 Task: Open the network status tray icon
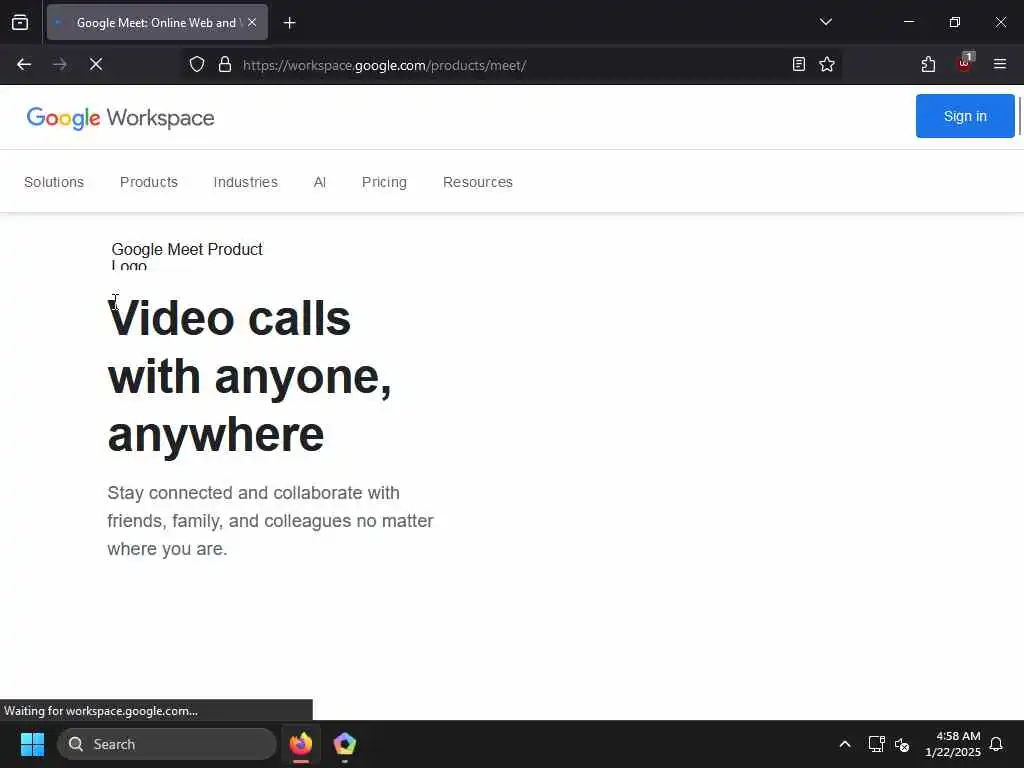[876, 744]
